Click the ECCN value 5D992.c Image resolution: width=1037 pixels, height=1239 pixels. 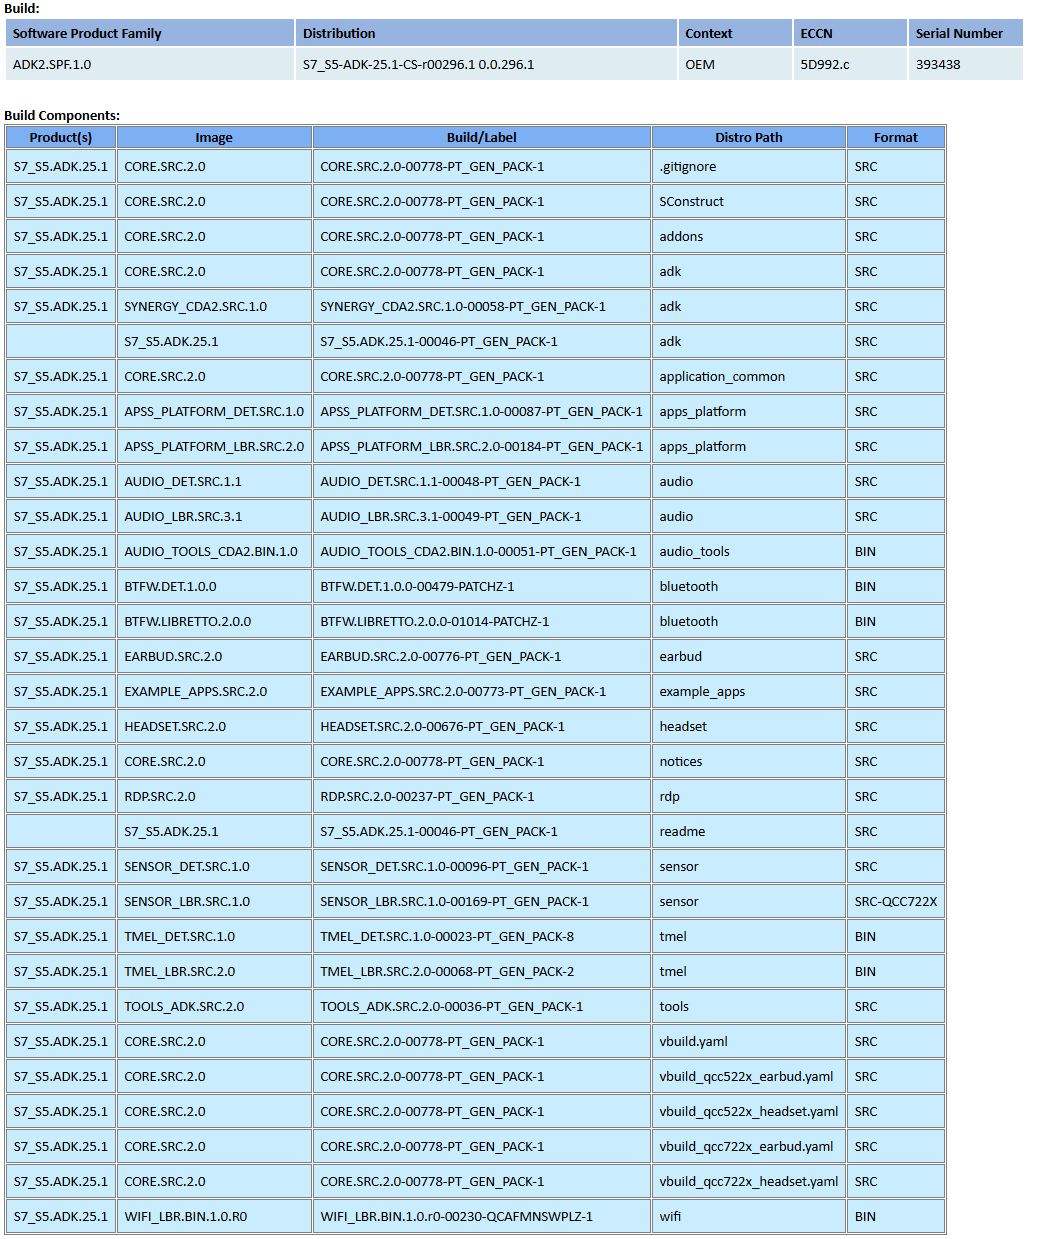pyautogui.click(x=824, y=64)
